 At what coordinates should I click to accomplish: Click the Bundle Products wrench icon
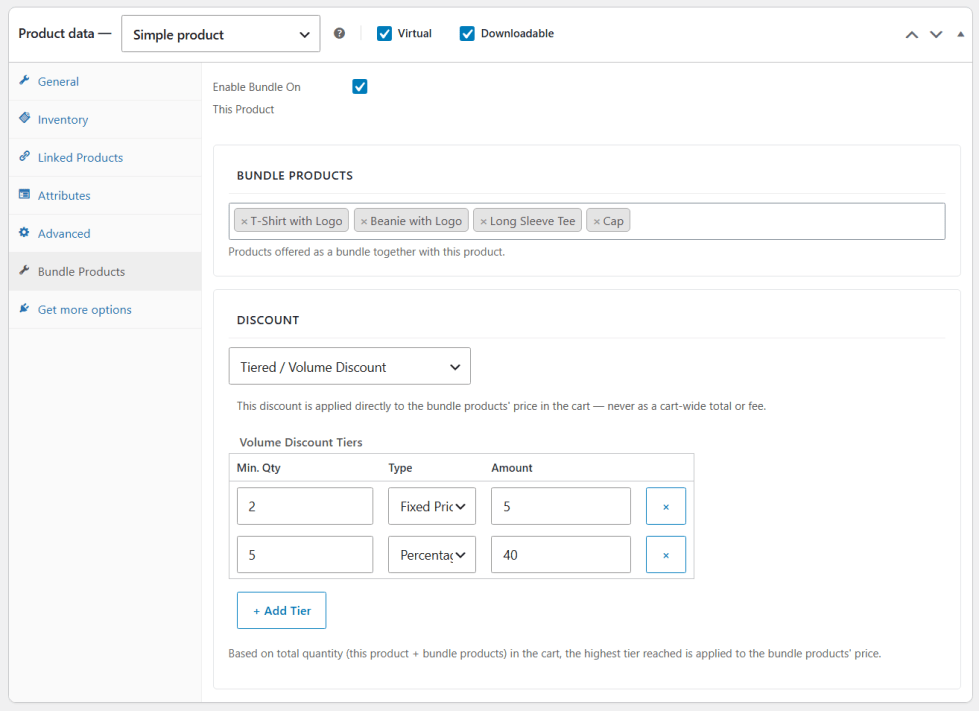[24, 270]
